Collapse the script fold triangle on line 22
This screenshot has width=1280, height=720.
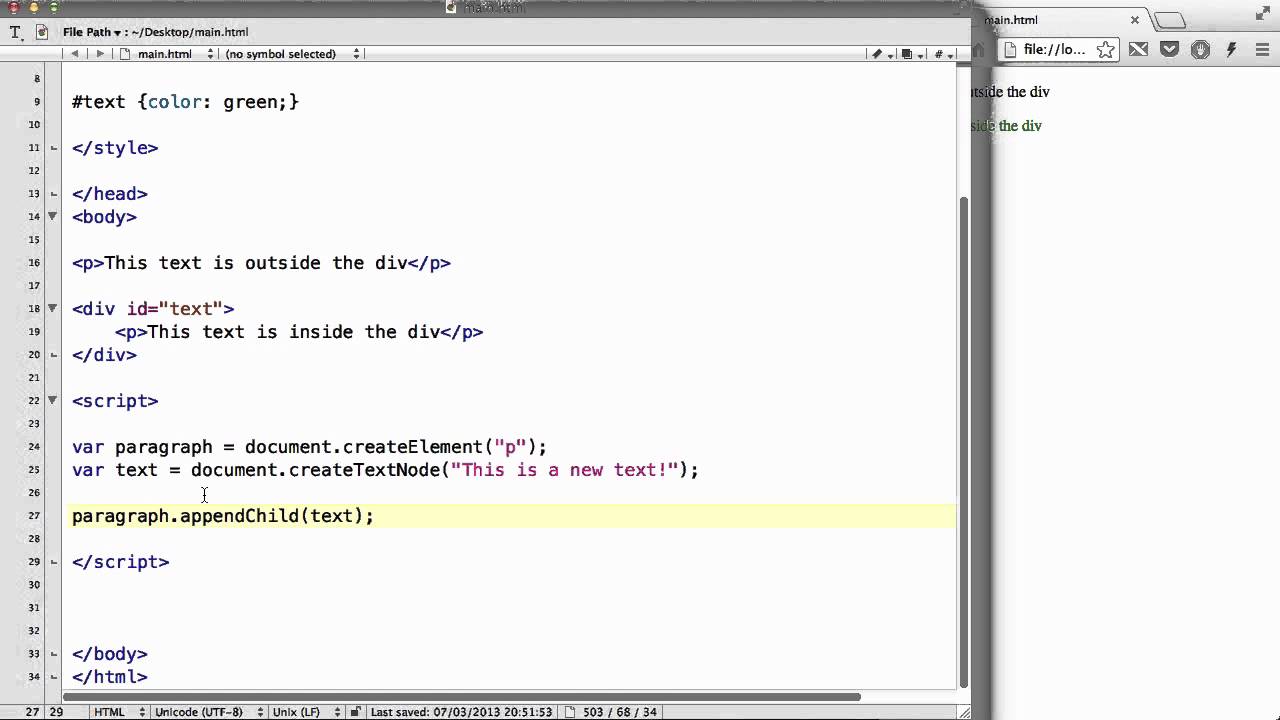(53, 400)
